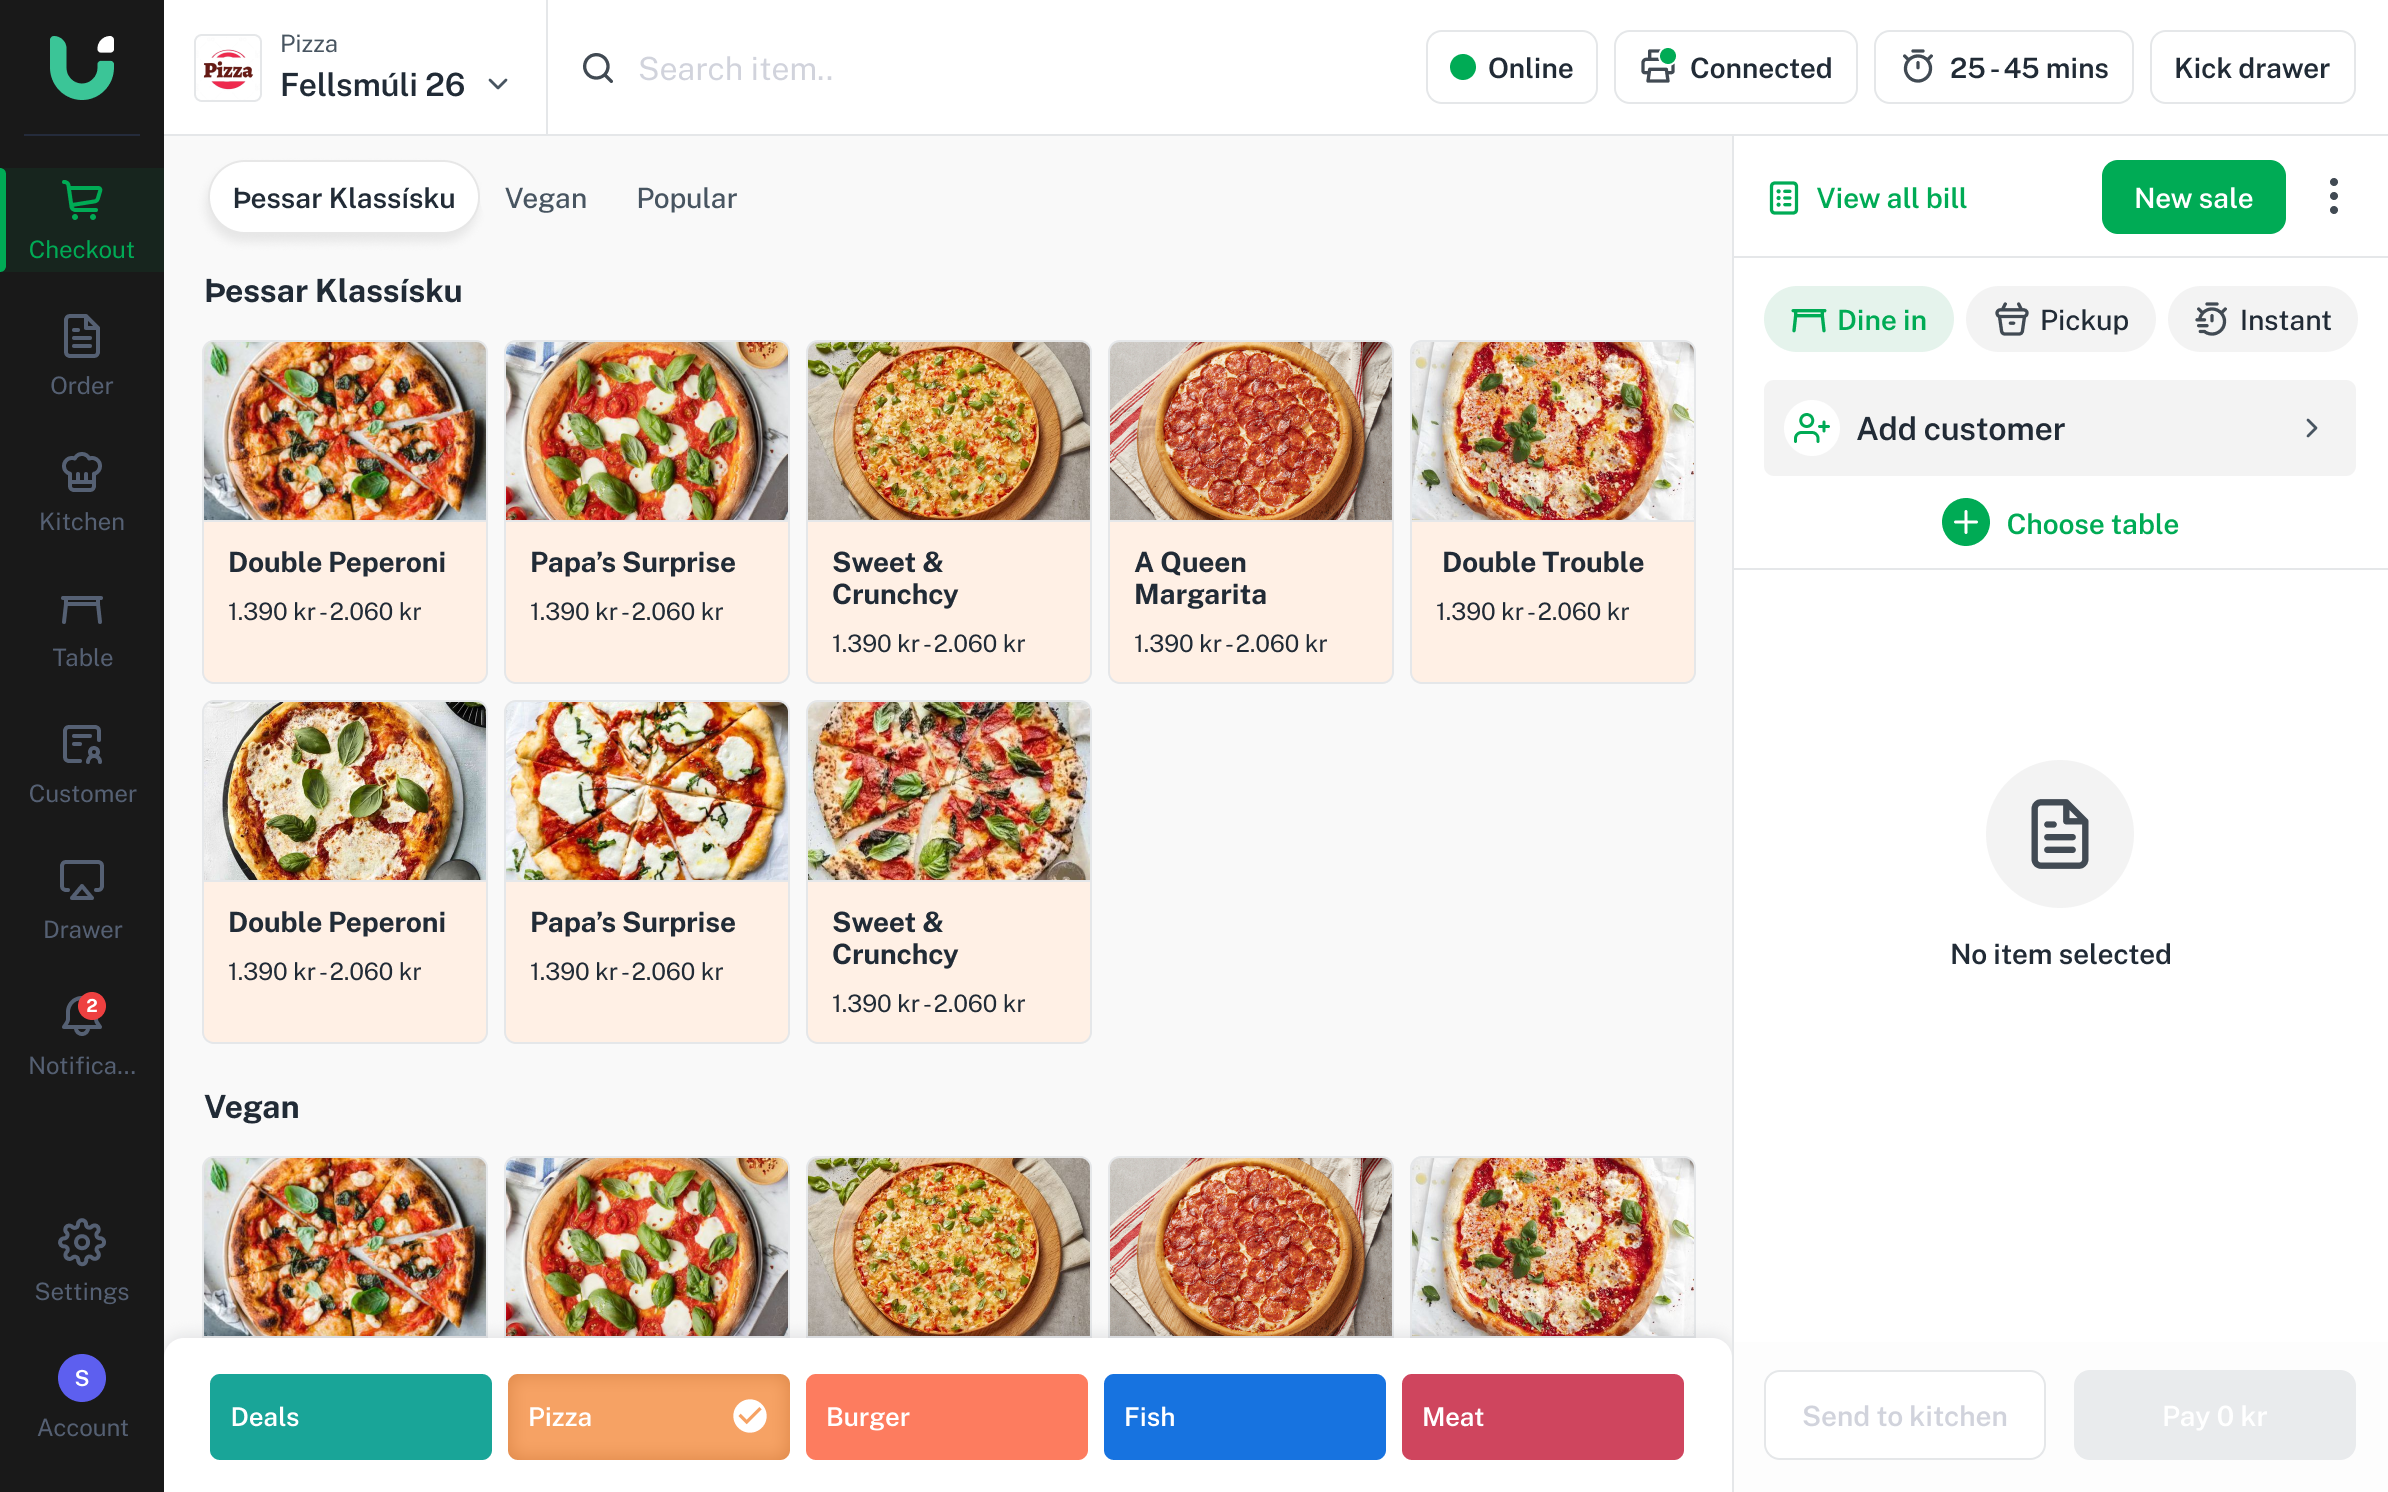Viewport: 2388px width, 1492px height.
Task: Open the Order section in sidebar
Action: 82,356
